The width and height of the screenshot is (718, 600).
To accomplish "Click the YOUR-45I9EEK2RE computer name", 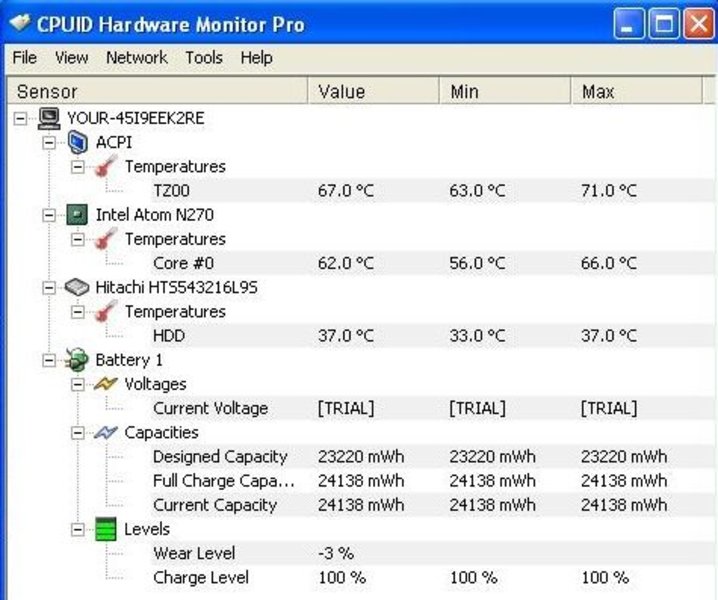I will tap(136, 118).
